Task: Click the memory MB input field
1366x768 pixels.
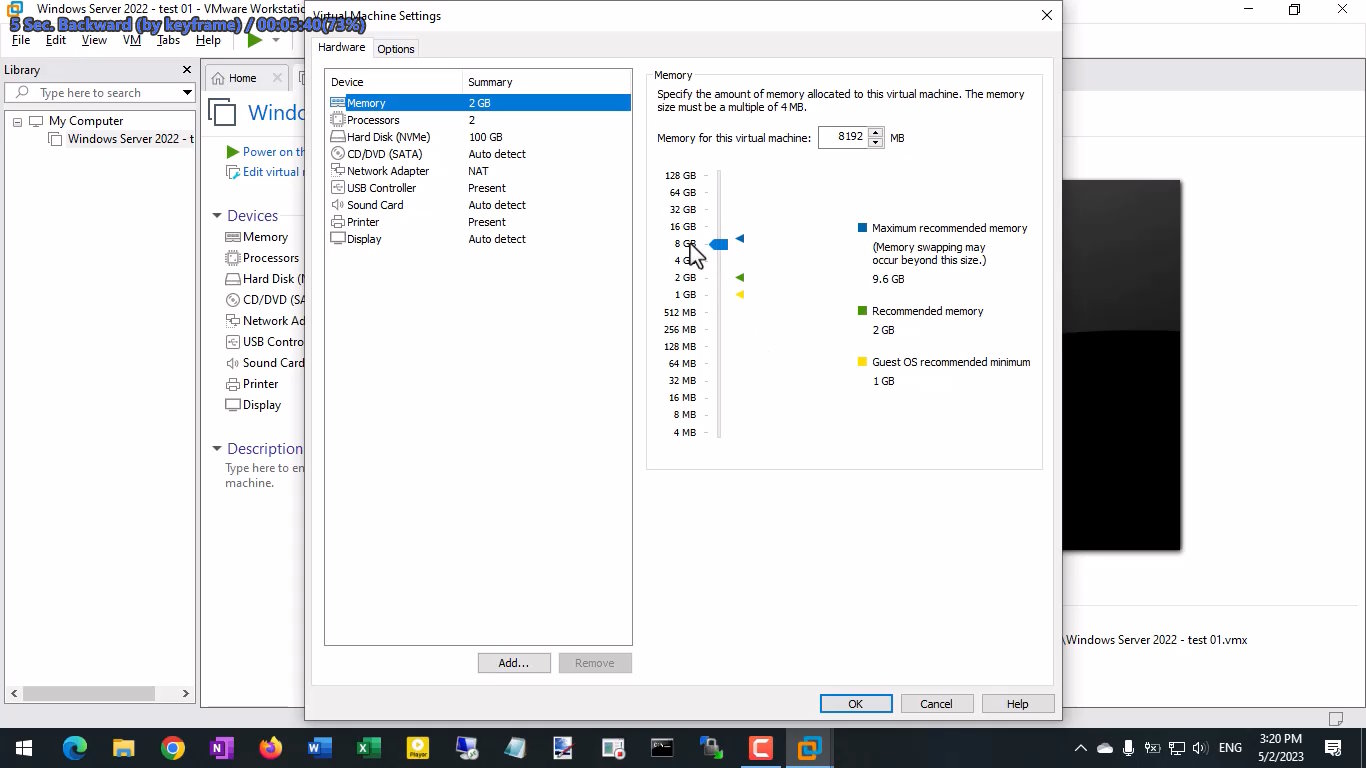Action: tap(843, 137)
